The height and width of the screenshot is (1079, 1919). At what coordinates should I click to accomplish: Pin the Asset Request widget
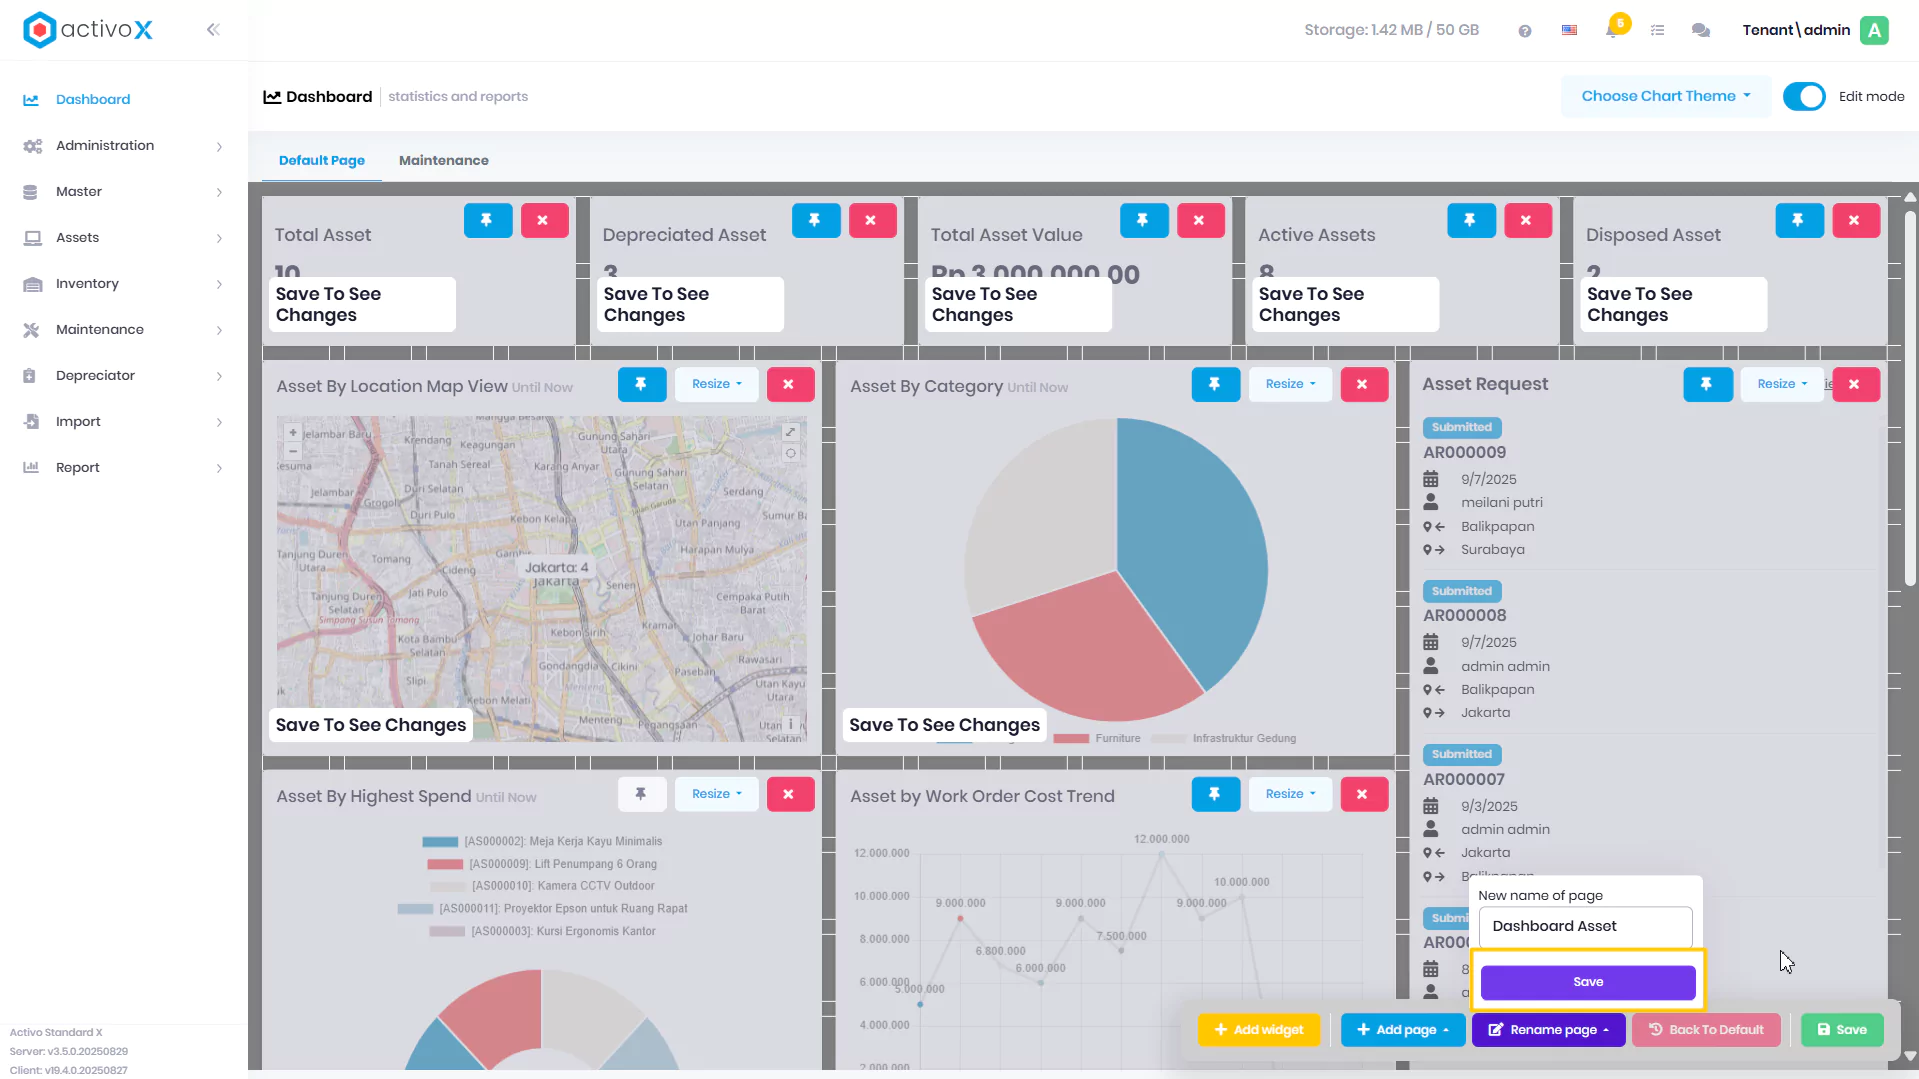pyautogui.click(x=1707, y=384)
